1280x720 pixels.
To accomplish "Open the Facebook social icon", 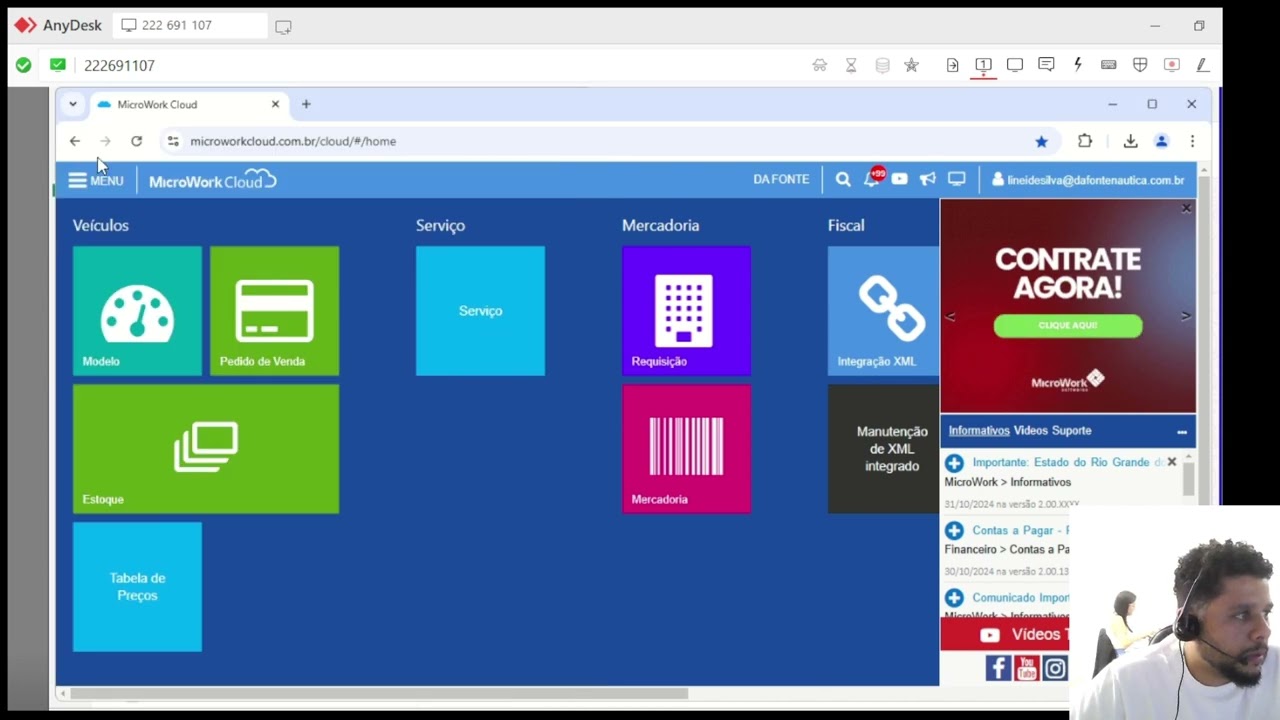I will (998, 668).
